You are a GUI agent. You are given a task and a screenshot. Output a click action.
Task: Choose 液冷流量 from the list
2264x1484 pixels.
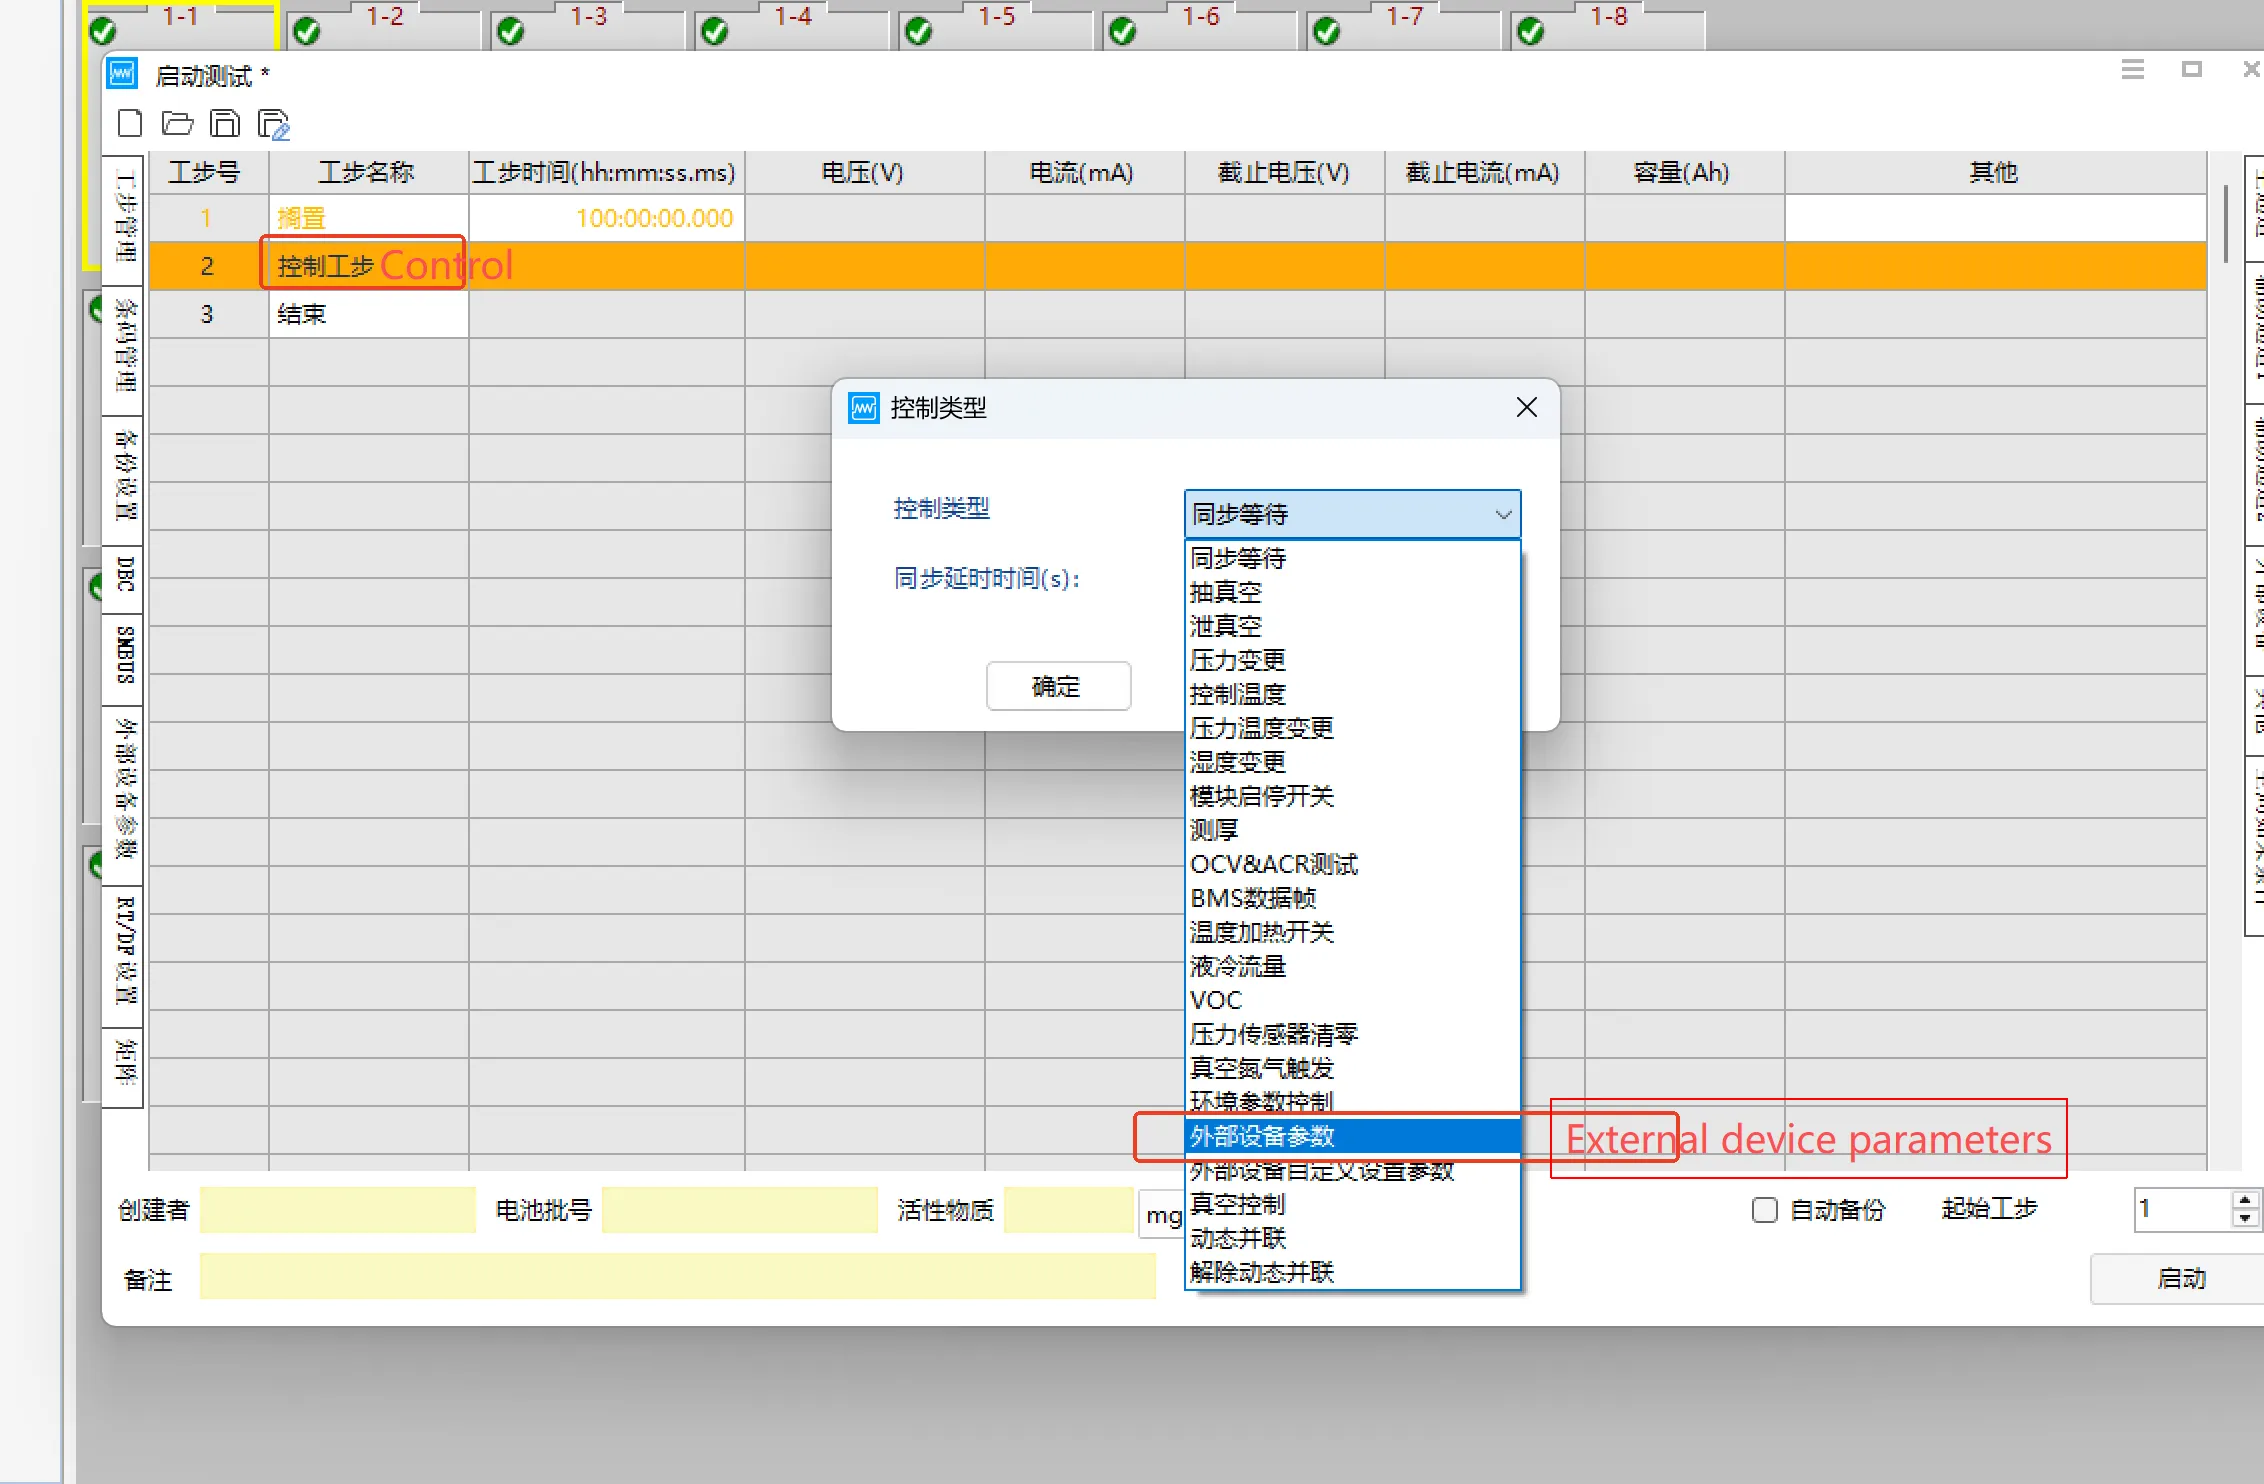1352,966
